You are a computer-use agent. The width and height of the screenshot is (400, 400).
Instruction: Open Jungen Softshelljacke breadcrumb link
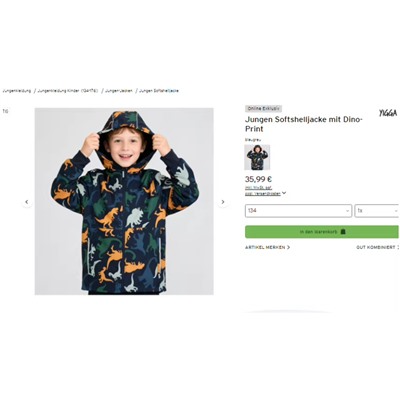click(x=159, y=91)
